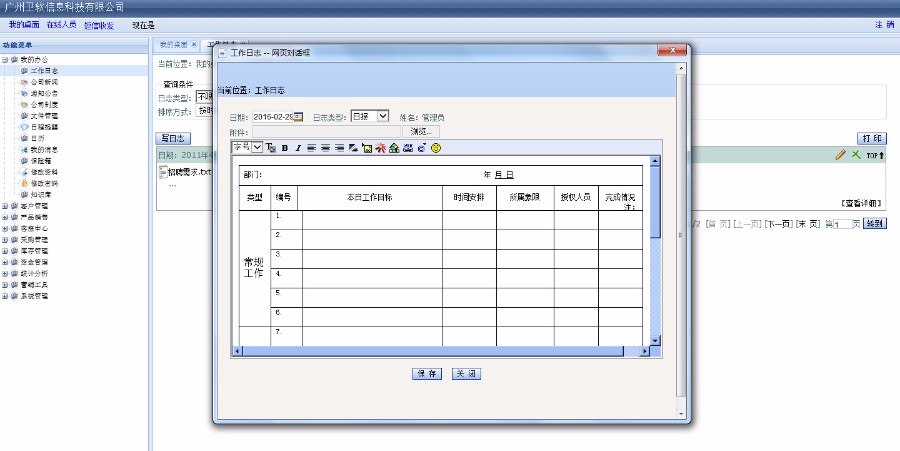
Task: Click the 常规工作 table cell
Action: (254, 267)
